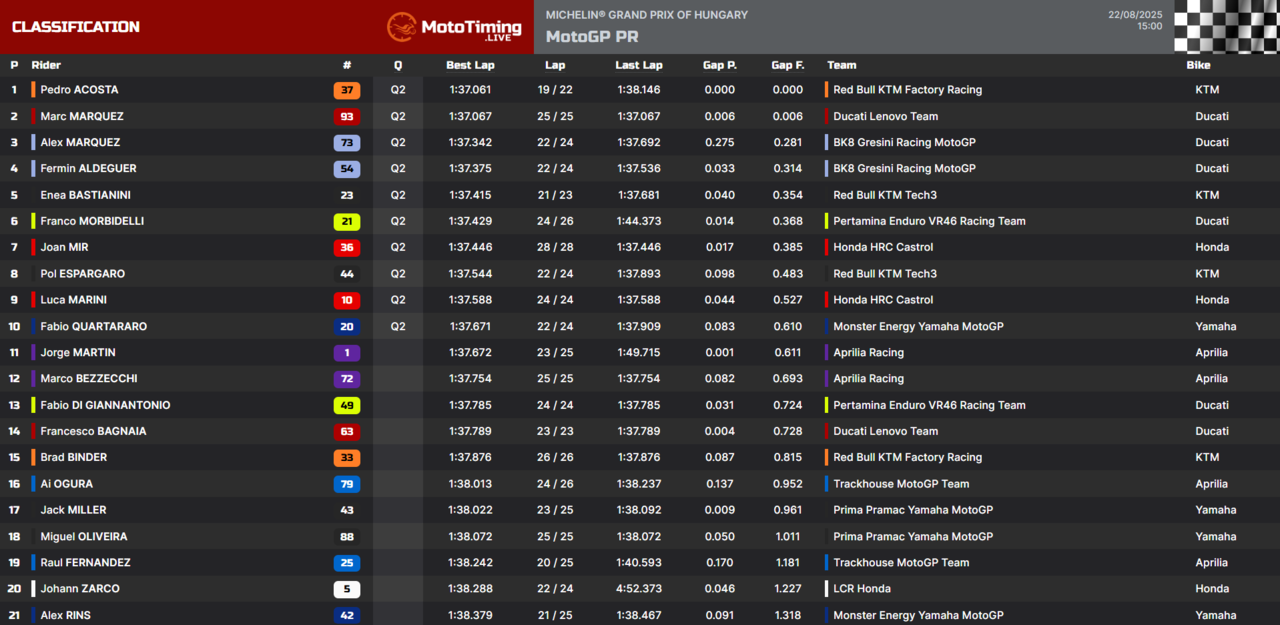This screenshot has height=625, width=1280.
Task: Click Raul Fernandez's gap 0.170
Action: coord(720,562)
